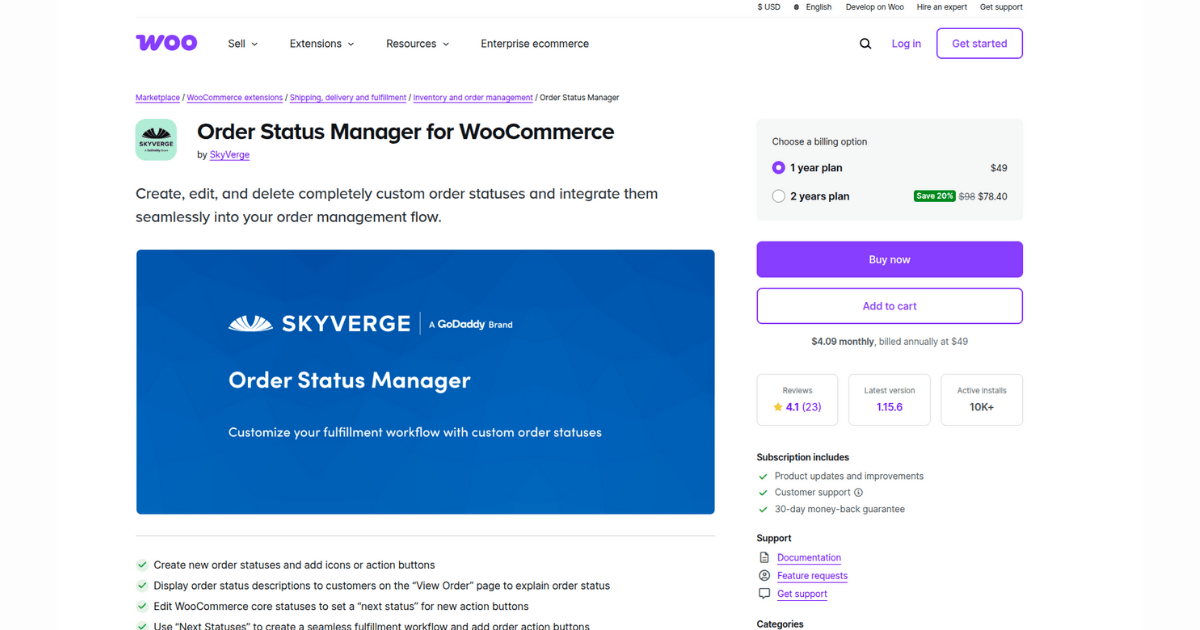Open the search magnifier icon

pyautogui.click(x=865, y=44)
